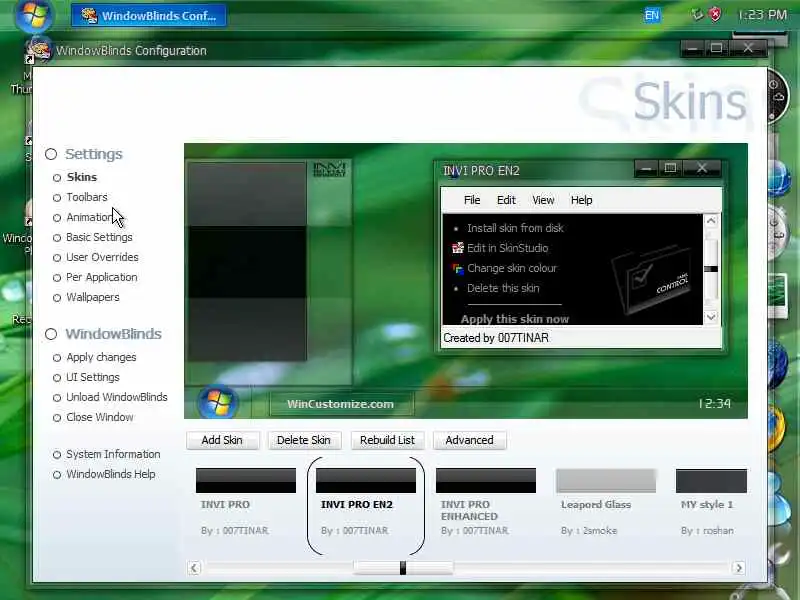This screenshot has width=800, height=600.
Task: Select the INVI PRO EN2 skin thumbnail
Action: coord(366,481)
